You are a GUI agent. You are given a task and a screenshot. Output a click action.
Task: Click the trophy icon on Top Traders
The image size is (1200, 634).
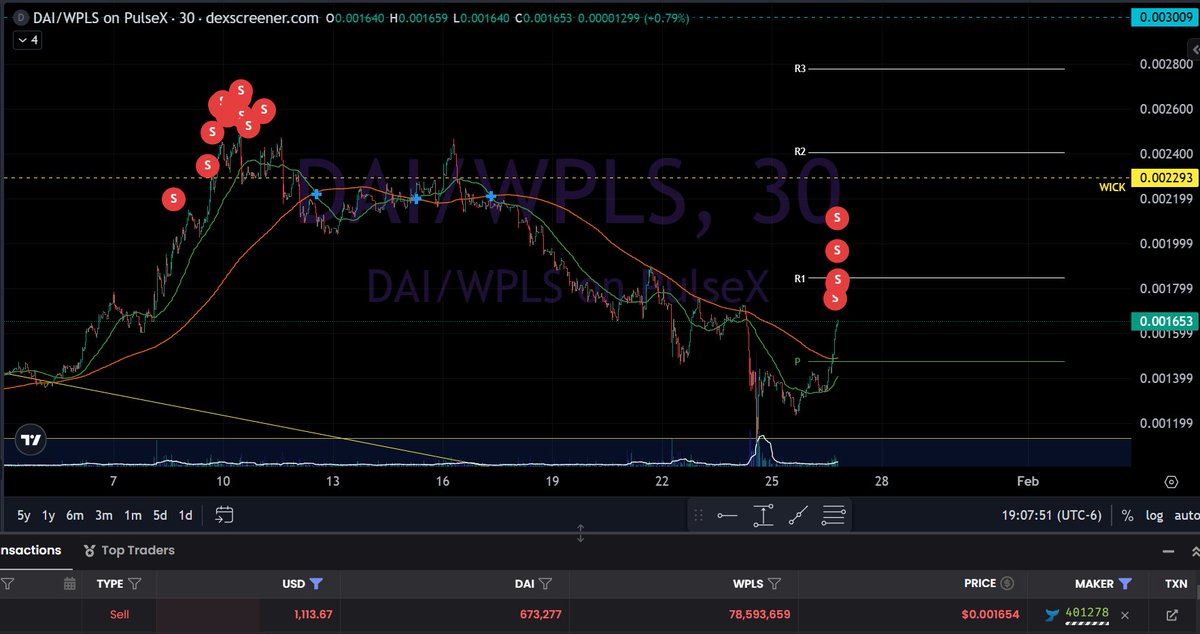click(90, 550)
